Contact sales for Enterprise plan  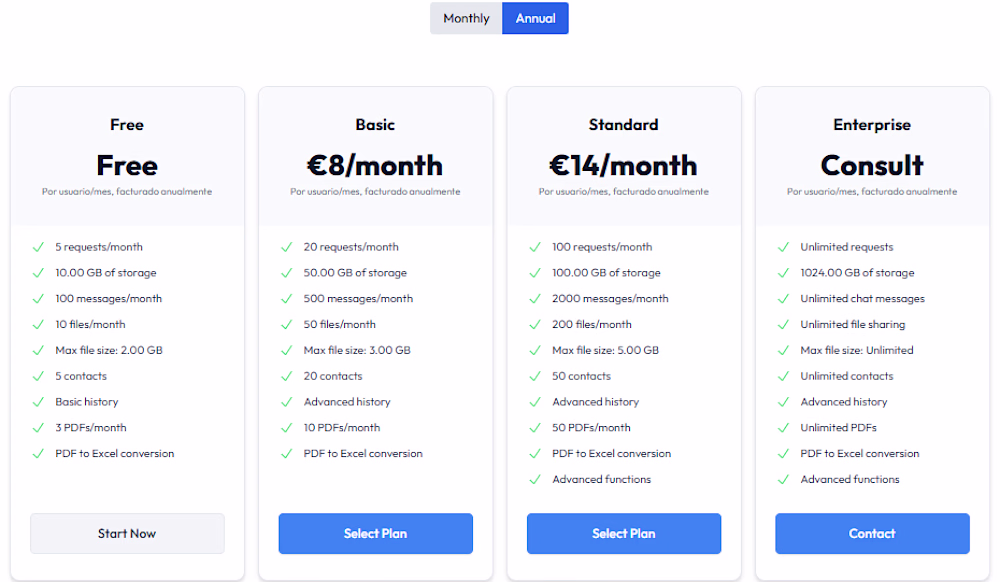[x=872, y=533]
